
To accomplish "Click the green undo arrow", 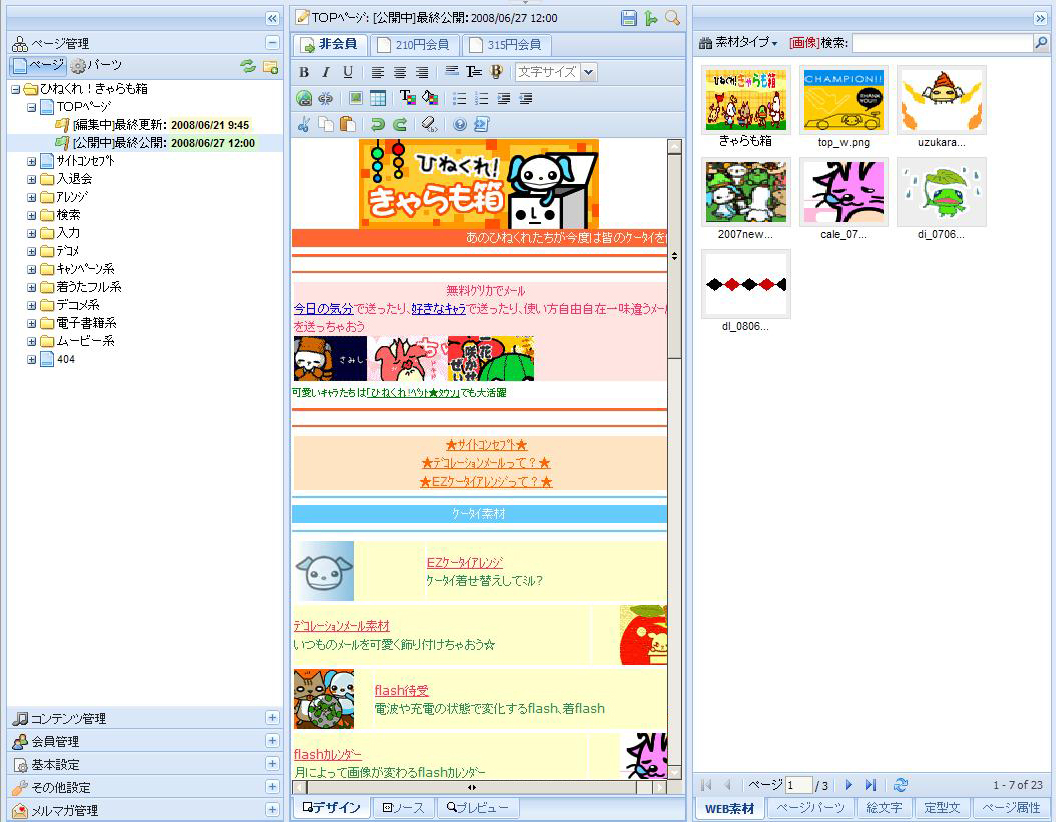I will (x=377, y=124).
